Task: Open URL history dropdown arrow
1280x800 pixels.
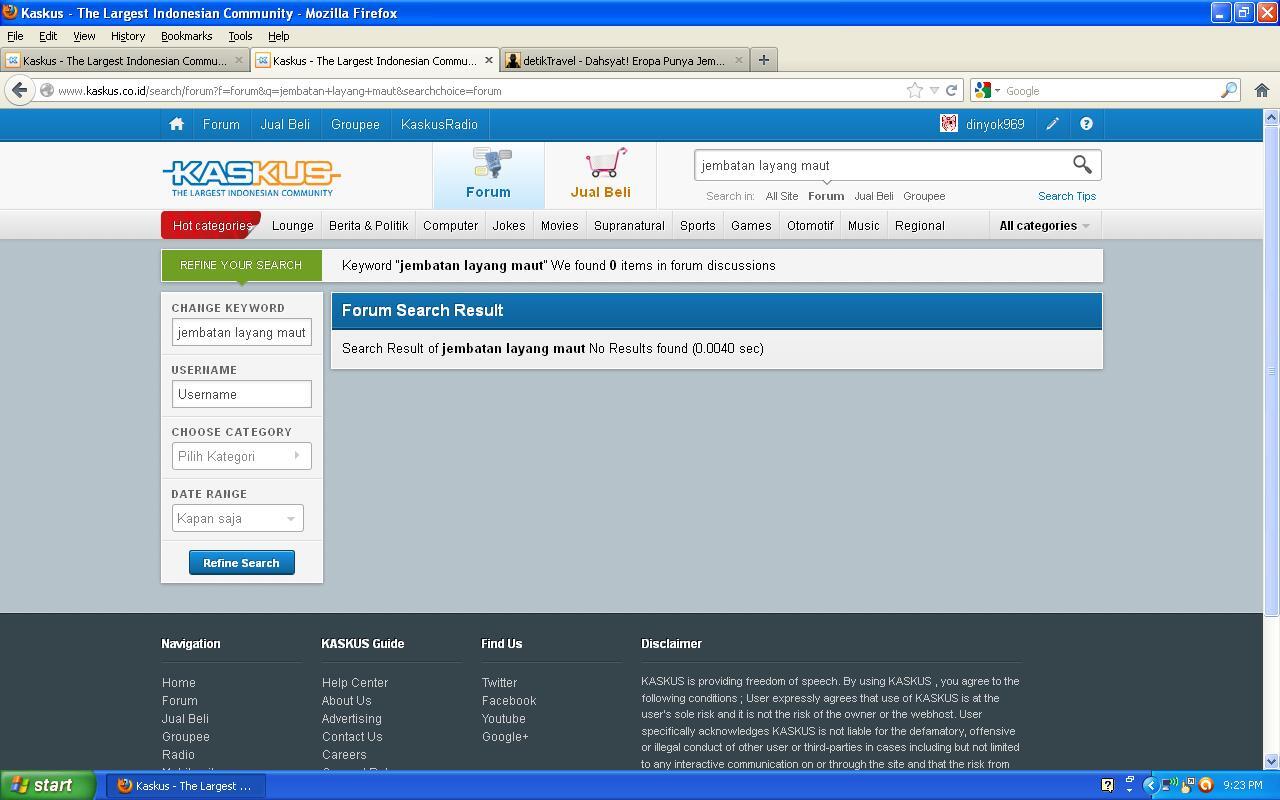Action: (934, 90)
